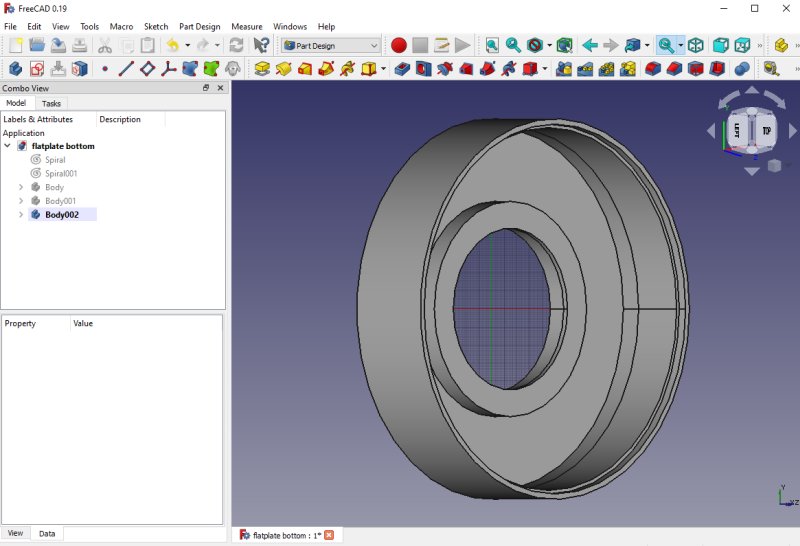Click the Groove tool
The image size is (800, 546).
click(445, 68)
